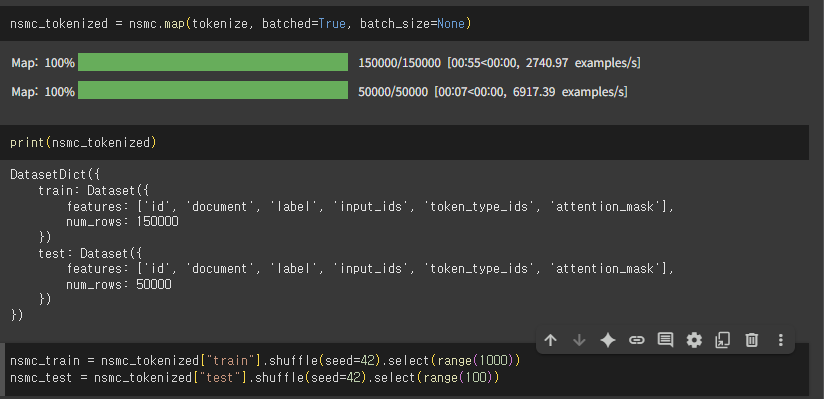Click the nsmc_tokenized map code cell

pos(404,24)
